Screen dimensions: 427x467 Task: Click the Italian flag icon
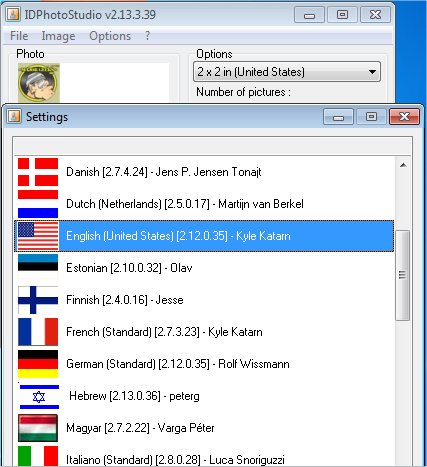pyautogui.click(x=38, y=456)
